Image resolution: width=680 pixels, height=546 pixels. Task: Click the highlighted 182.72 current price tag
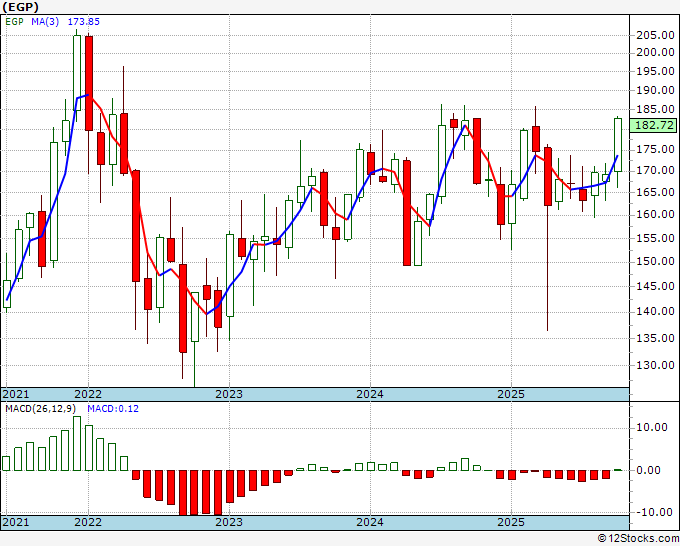coord(654,125)
